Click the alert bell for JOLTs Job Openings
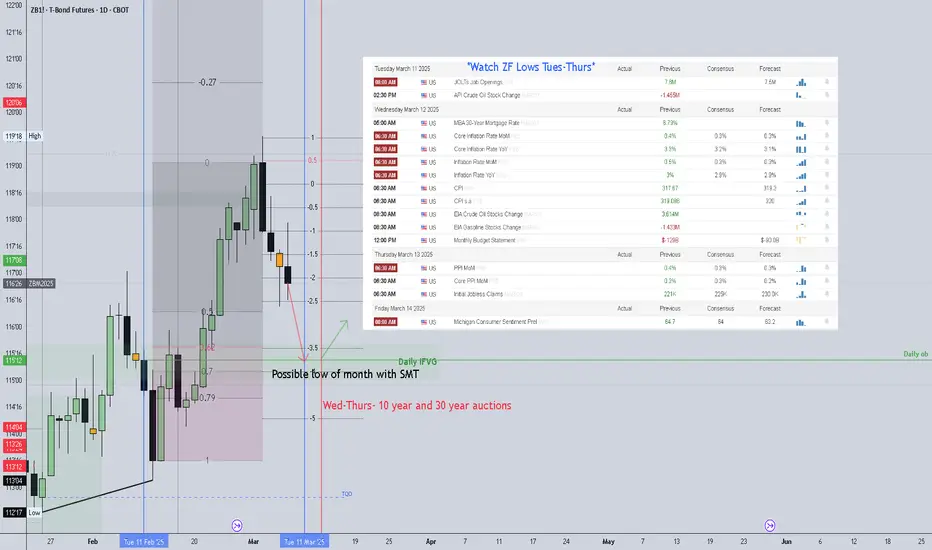 tap(827, 82)
